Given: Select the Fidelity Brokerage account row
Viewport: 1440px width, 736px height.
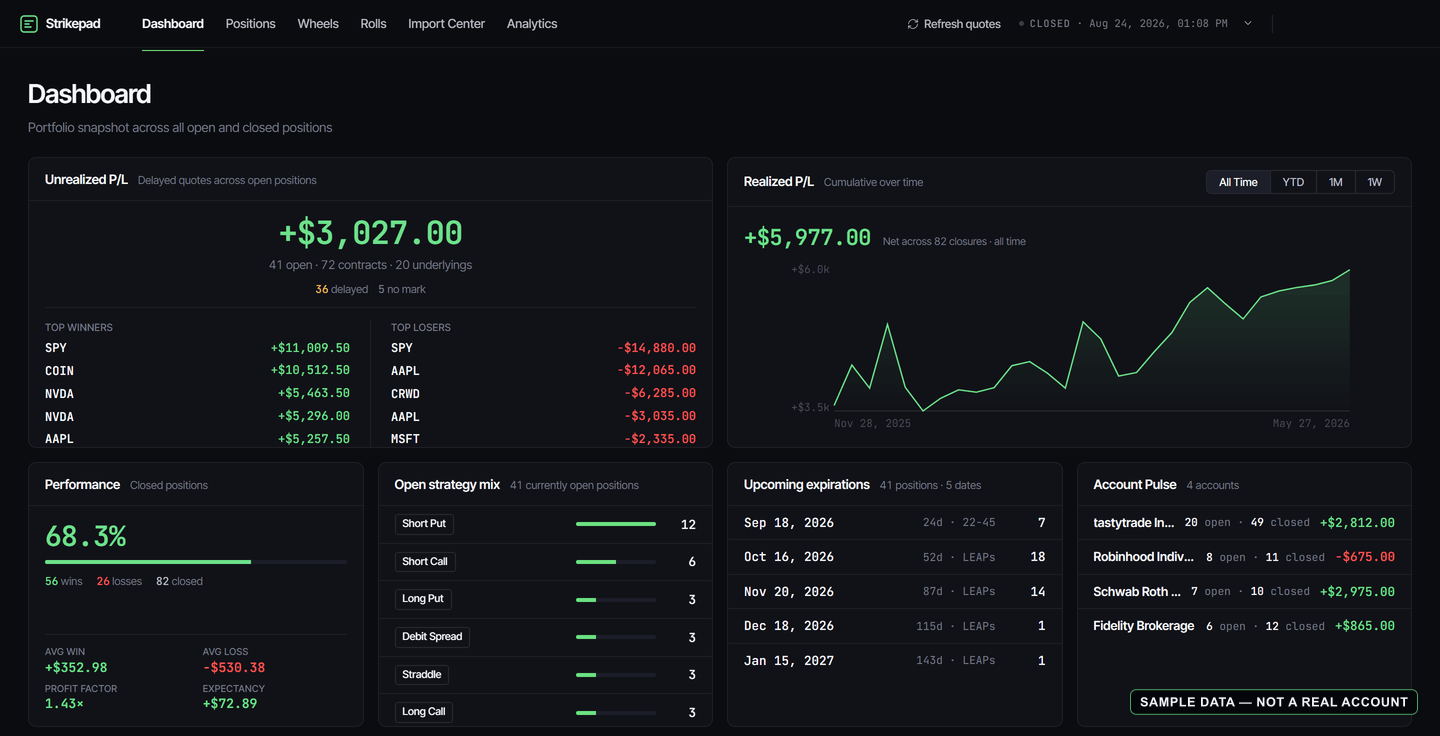Looking at the screenshot, I should pyautogui.click(x=1244, y=626).
